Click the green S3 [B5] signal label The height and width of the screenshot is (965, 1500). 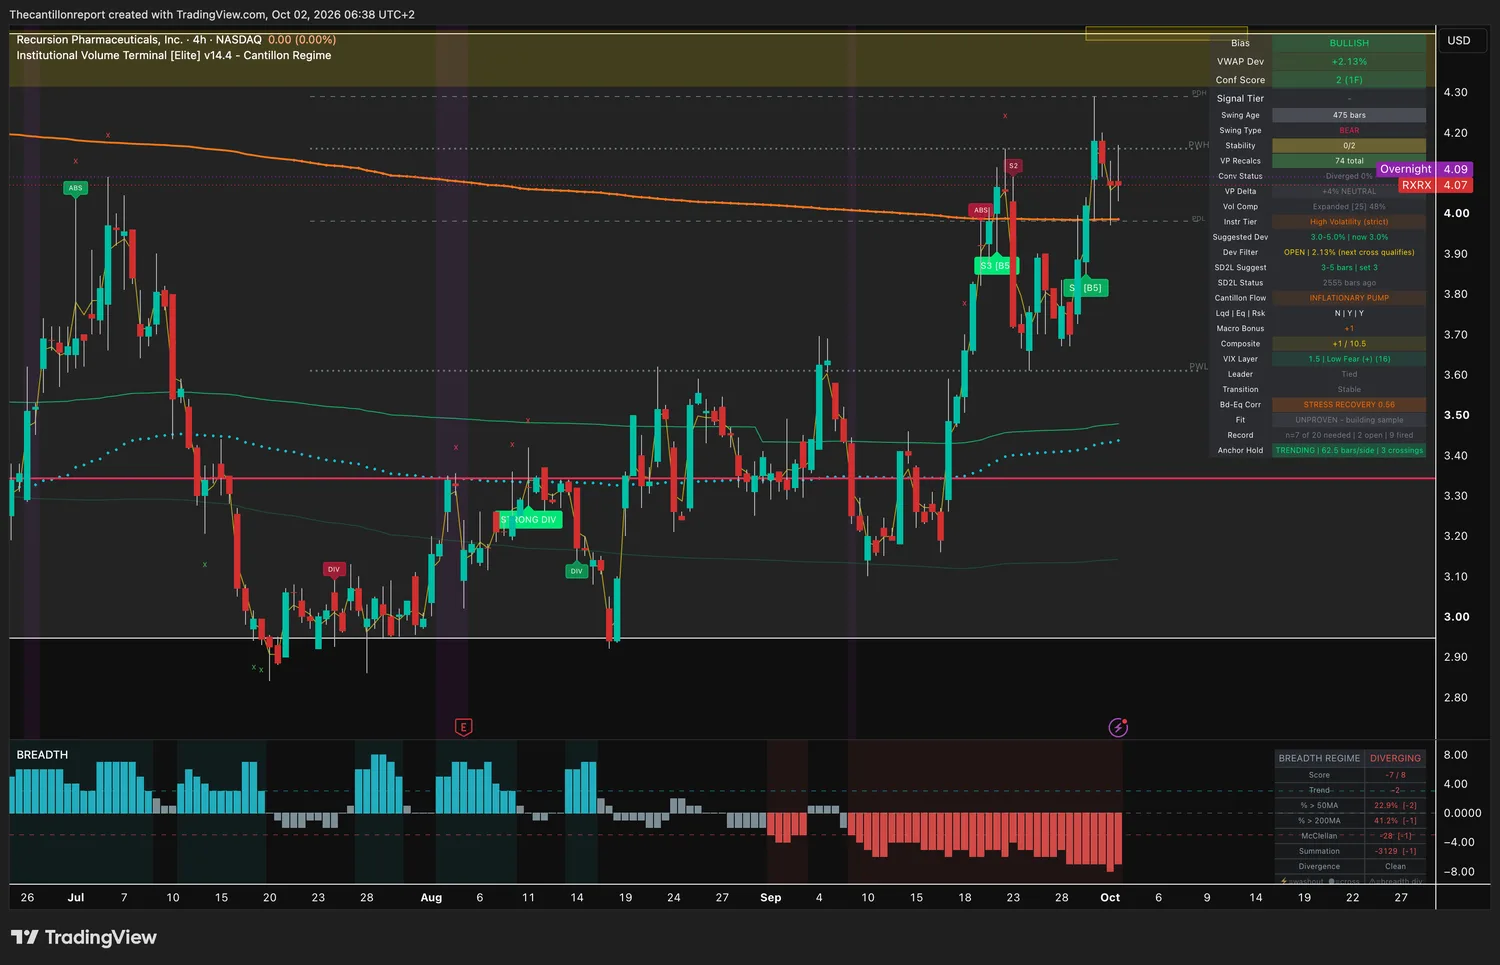[x=994, y=265]
